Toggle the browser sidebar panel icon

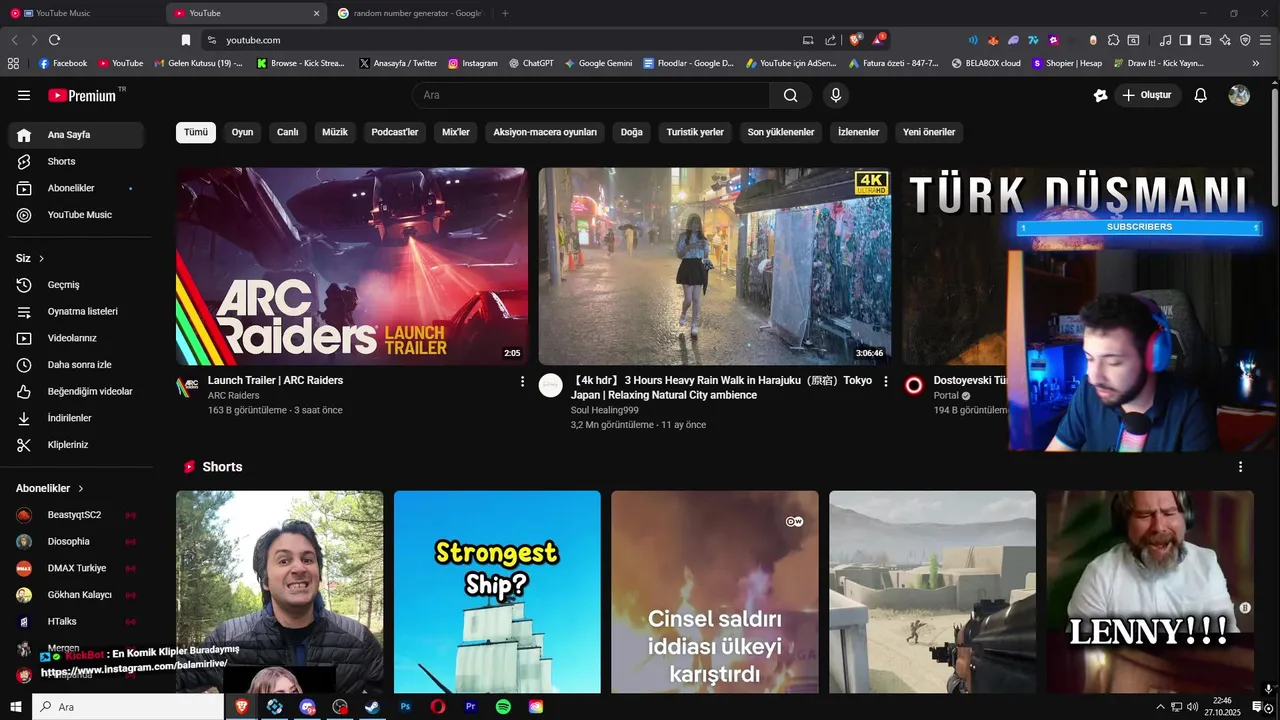coord(1185,40)
